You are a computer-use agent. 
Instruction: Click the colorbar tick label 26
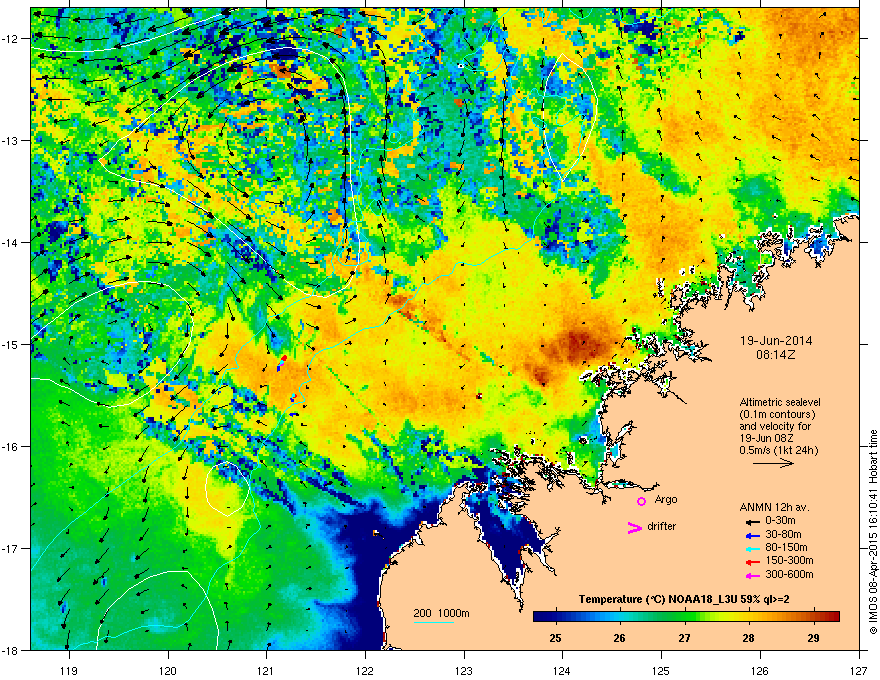click(x=620, y=638)
